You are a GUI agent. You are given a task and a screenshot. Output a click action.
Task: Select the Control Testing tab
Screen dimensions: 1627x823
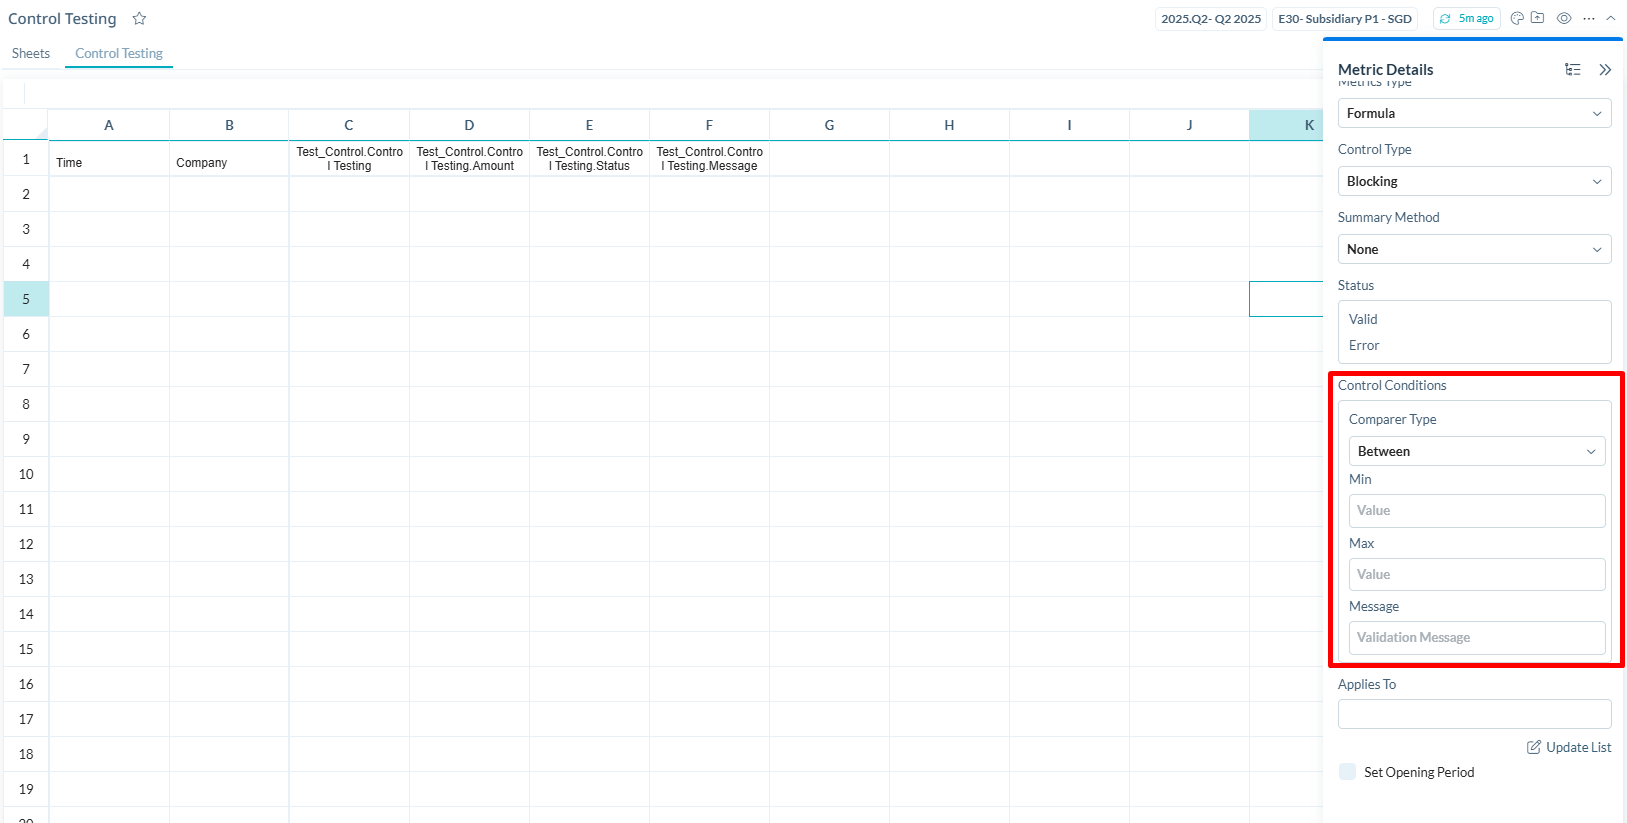[119, 53]
